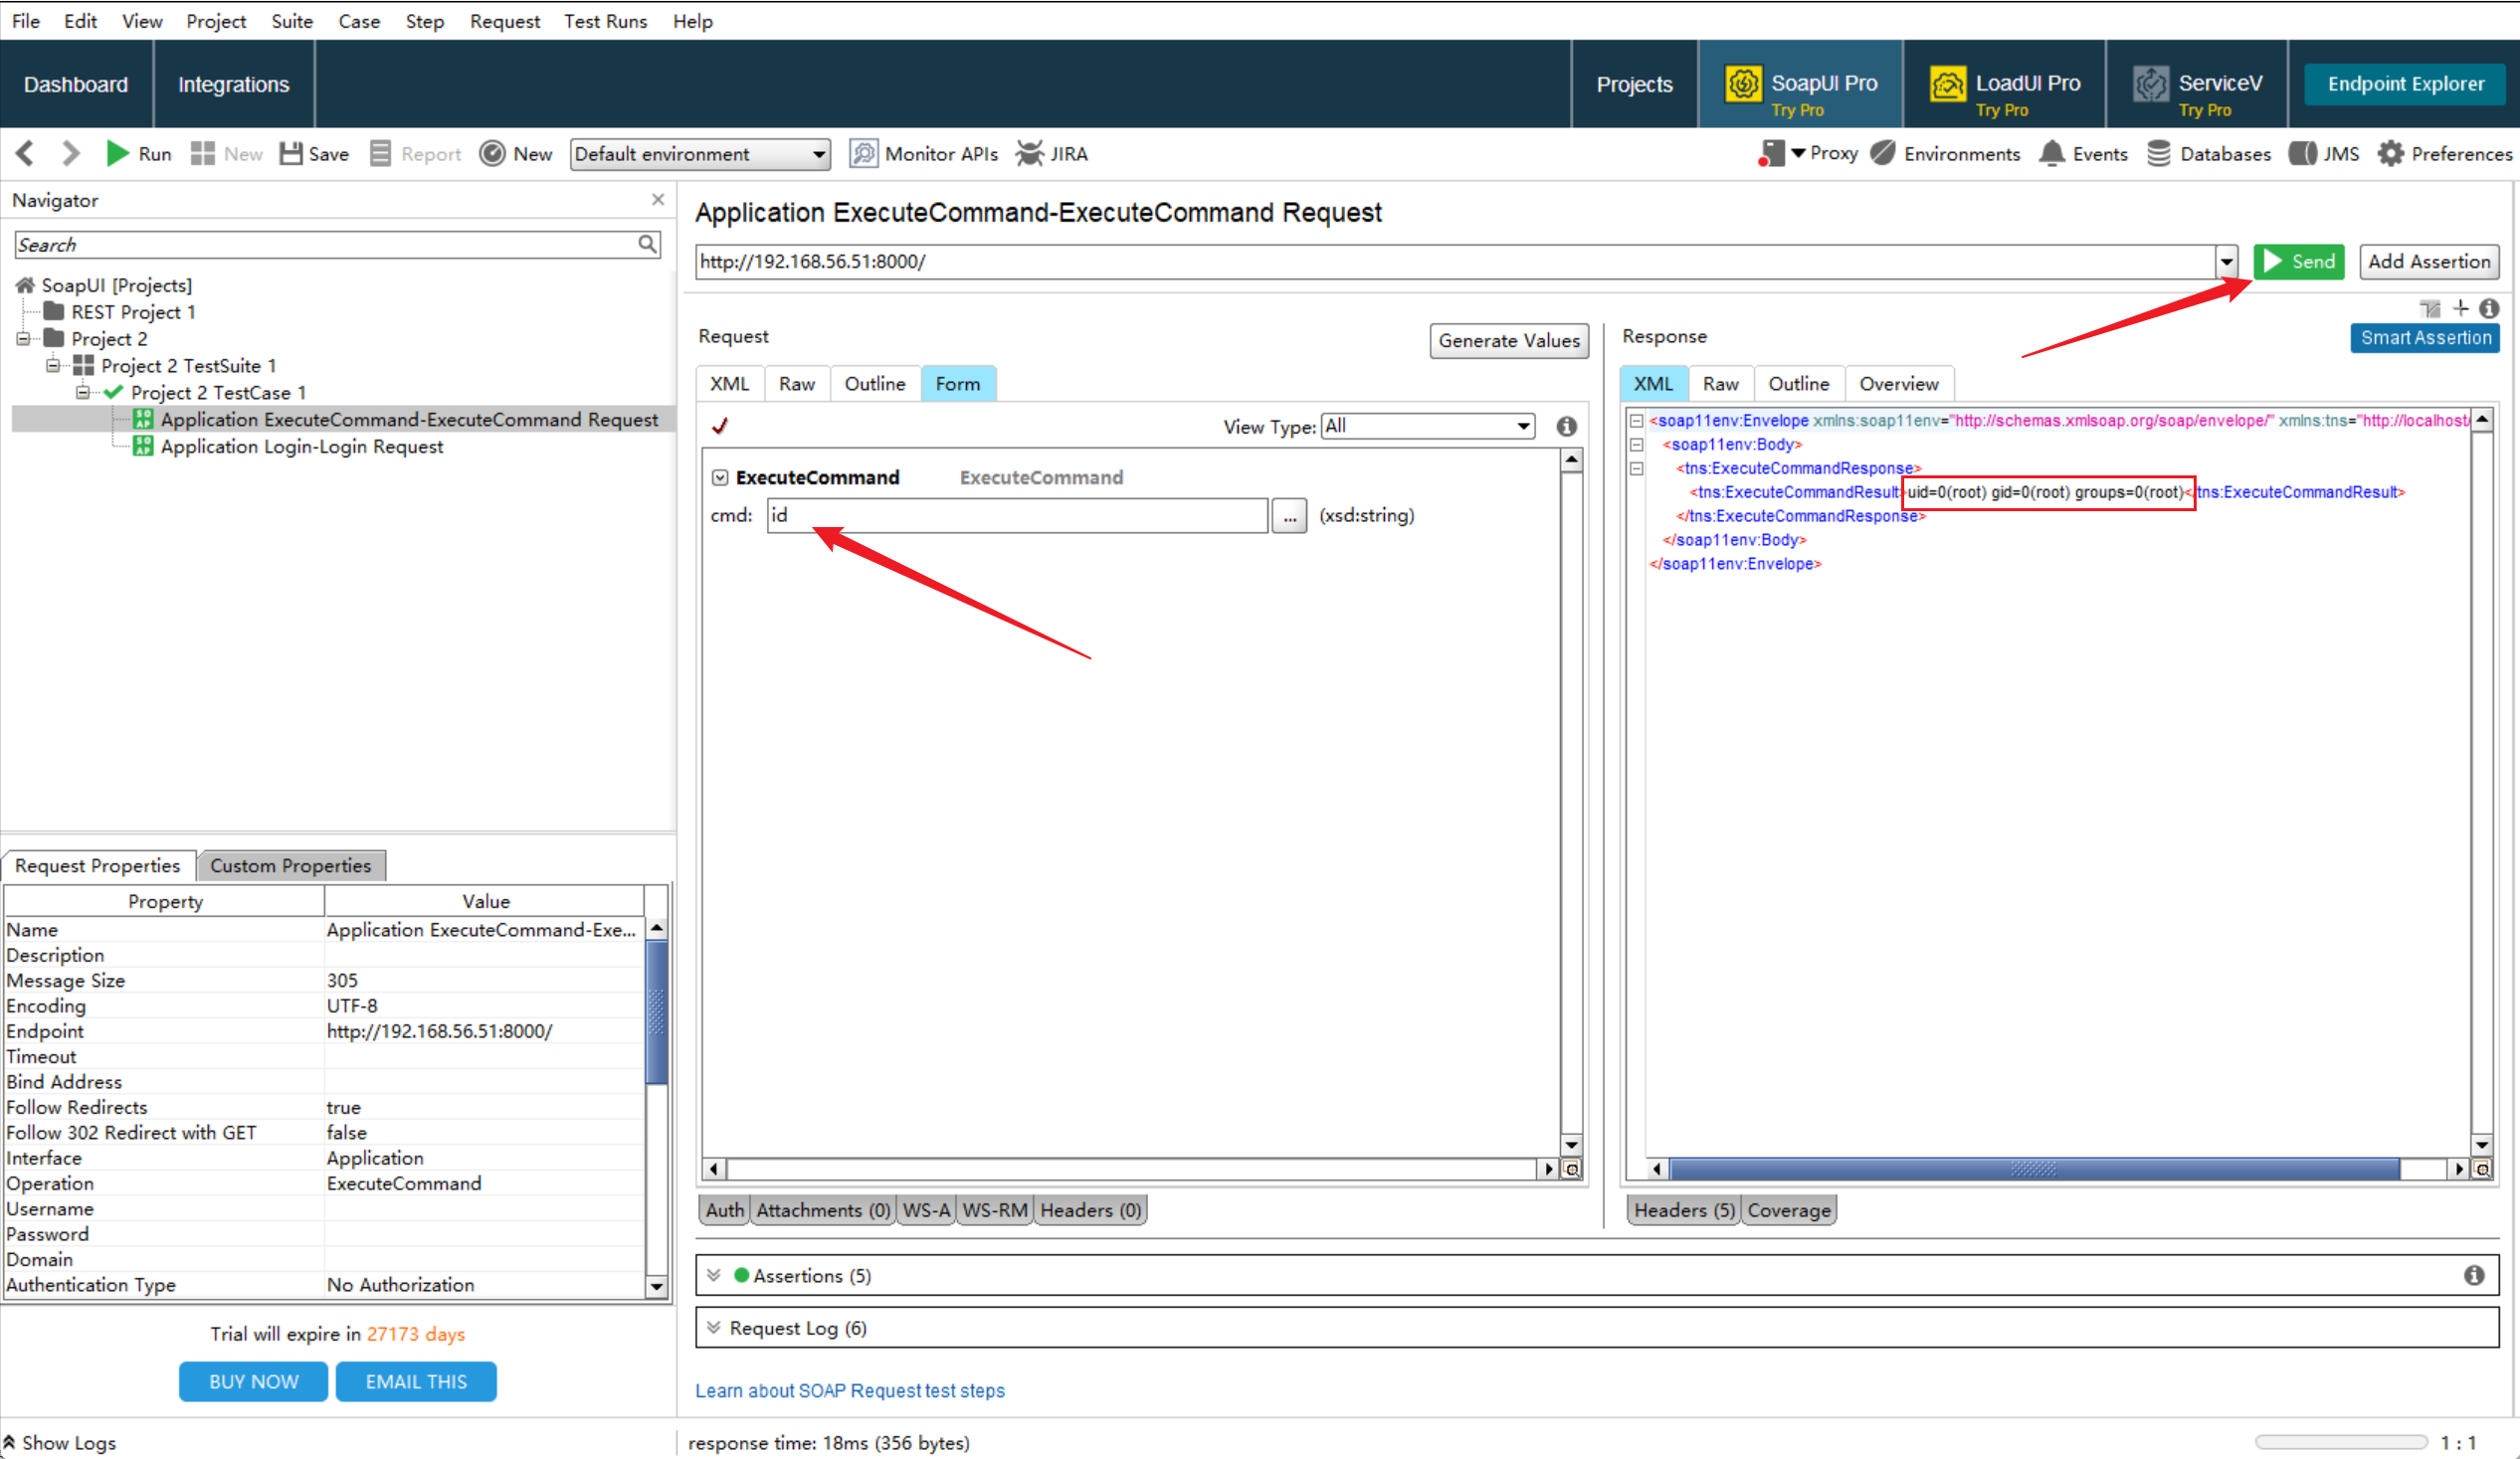This screenshot has width=2520, height=1459.
Task: Collapse the soap11env:Envelope node in response
Action: (1636, 421)
